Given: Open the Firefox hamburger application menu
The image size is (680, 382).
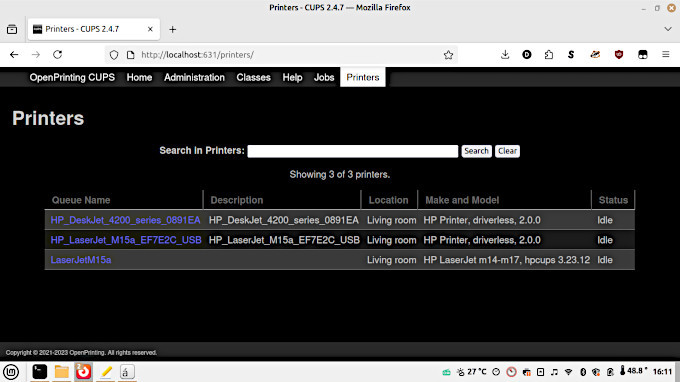Looking at the screenshot, I should point(666,55).
